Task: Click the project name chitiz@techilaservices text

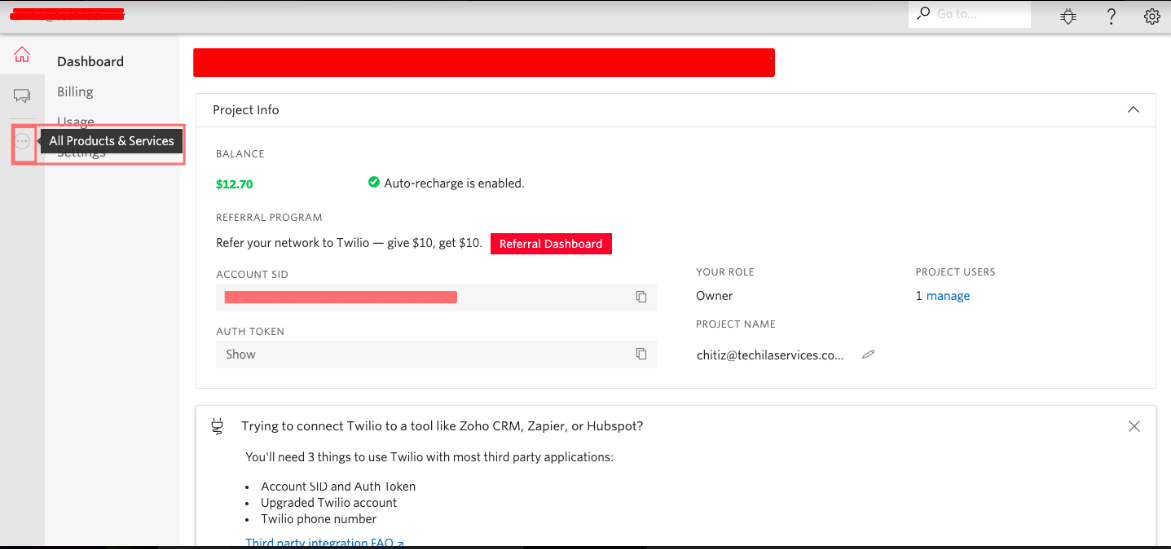Action: point(770,356)
